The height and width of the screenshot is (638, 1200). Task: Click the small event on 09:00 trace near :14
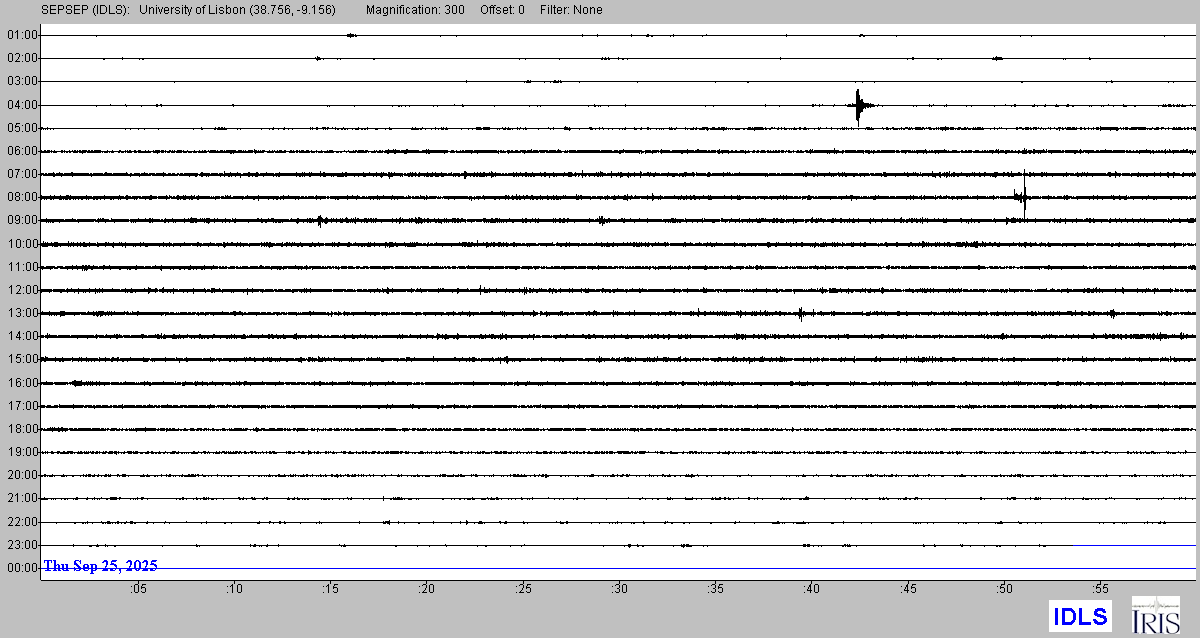click(319, 221)
